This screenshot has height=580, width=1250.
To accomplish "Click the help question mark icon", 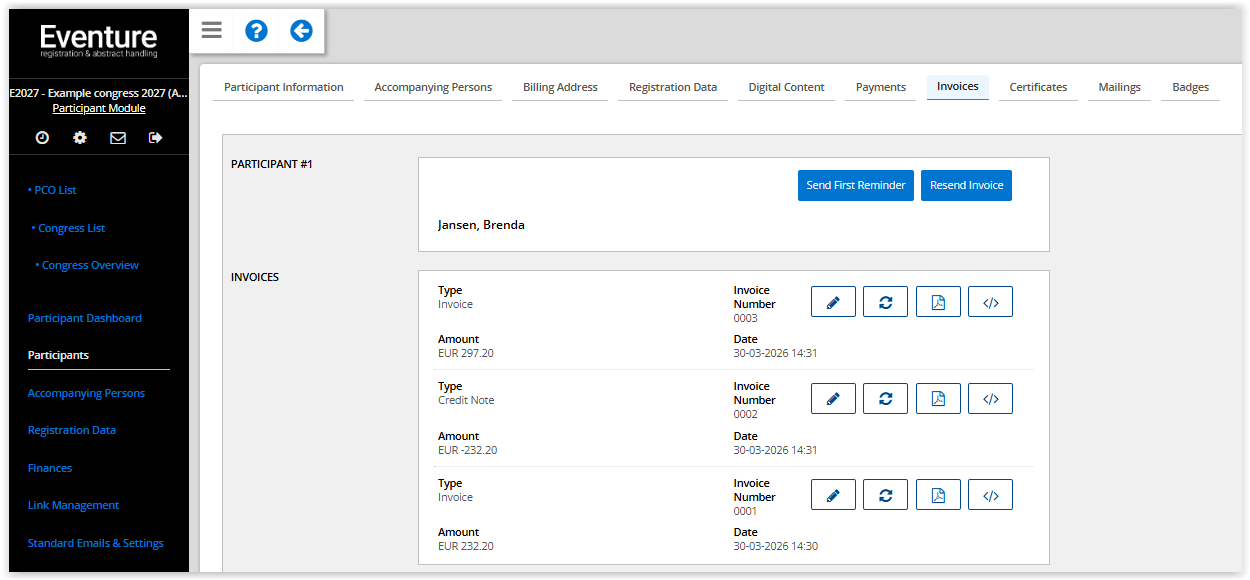I will point(256,31).
